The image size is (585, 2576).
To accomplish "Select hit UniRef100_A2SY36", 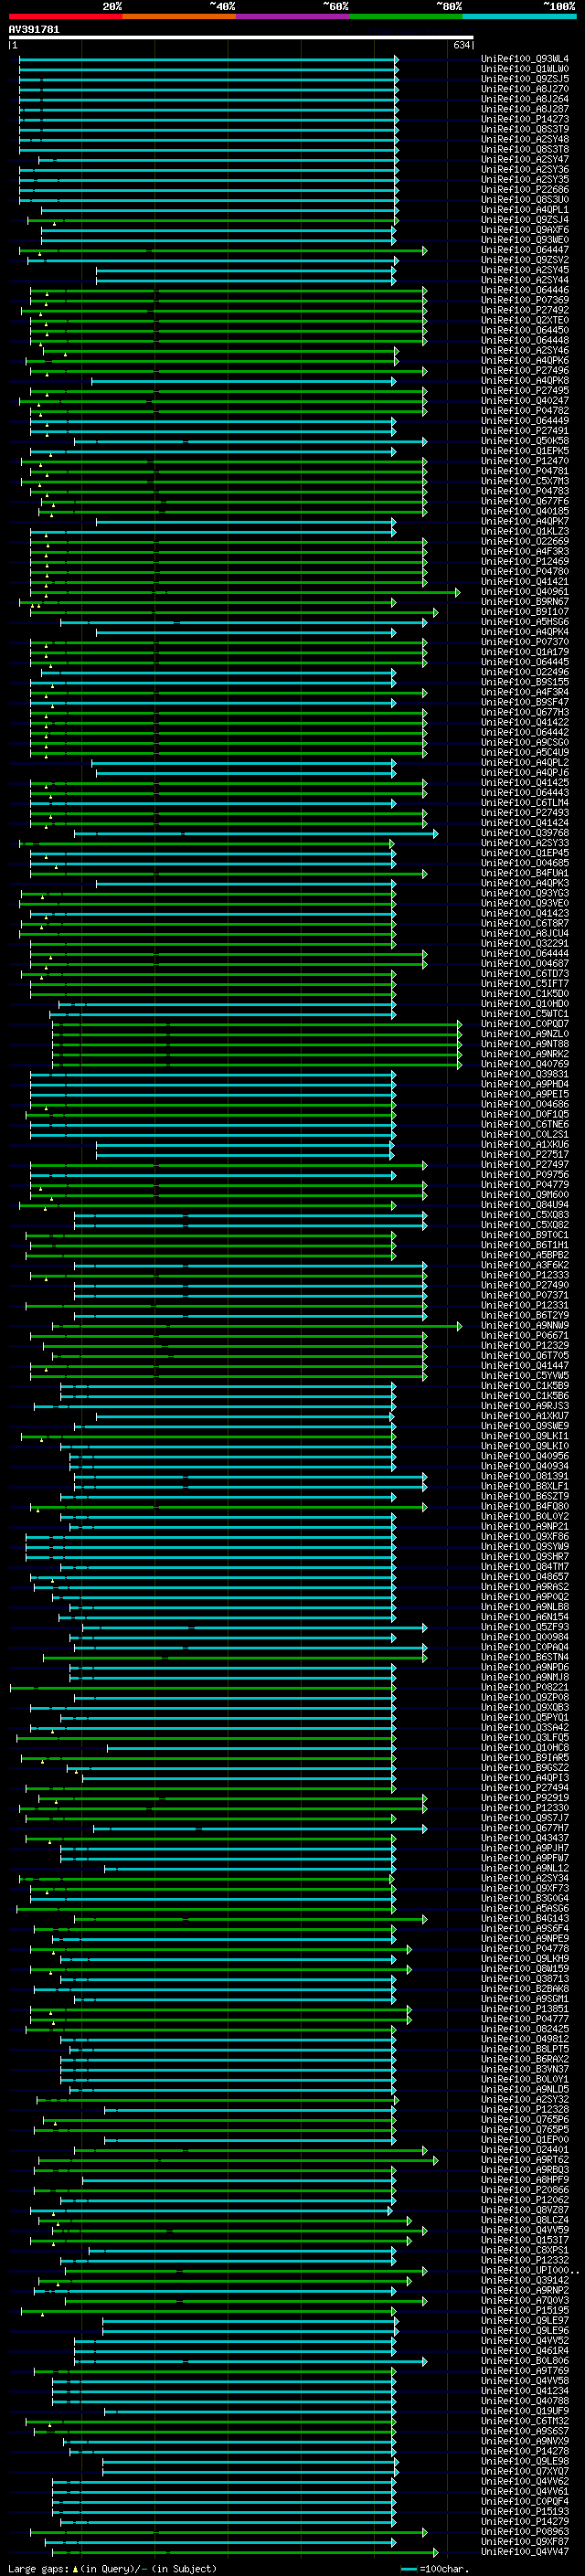I will 525,170.
